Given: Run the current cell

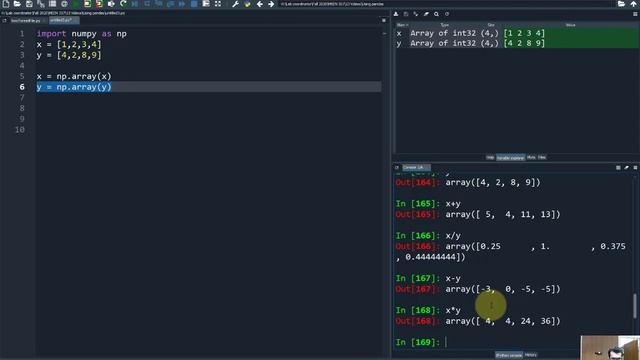Looking at the screenshot, I should point(87,4).
